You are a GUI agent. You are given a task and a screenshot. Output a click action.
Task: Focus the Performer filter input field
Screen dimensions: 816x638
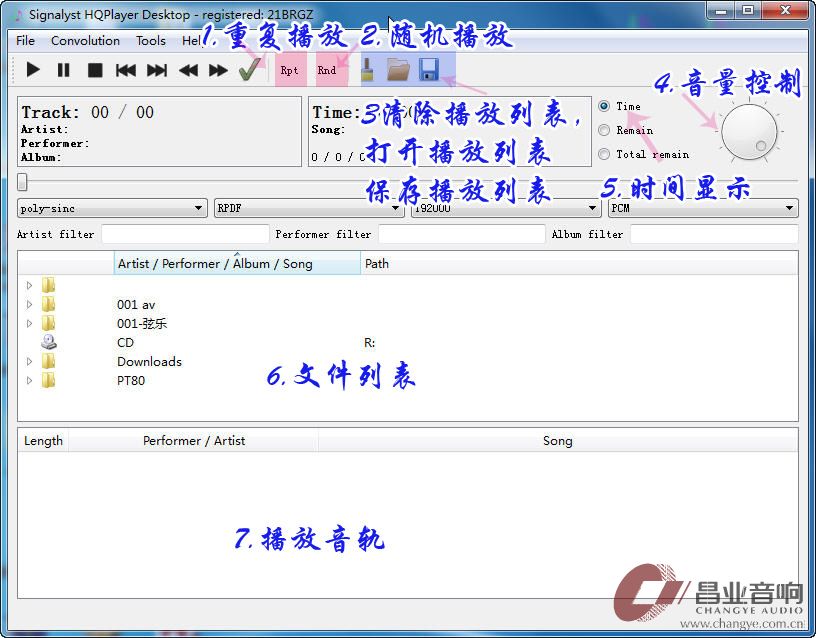point(462,234)
